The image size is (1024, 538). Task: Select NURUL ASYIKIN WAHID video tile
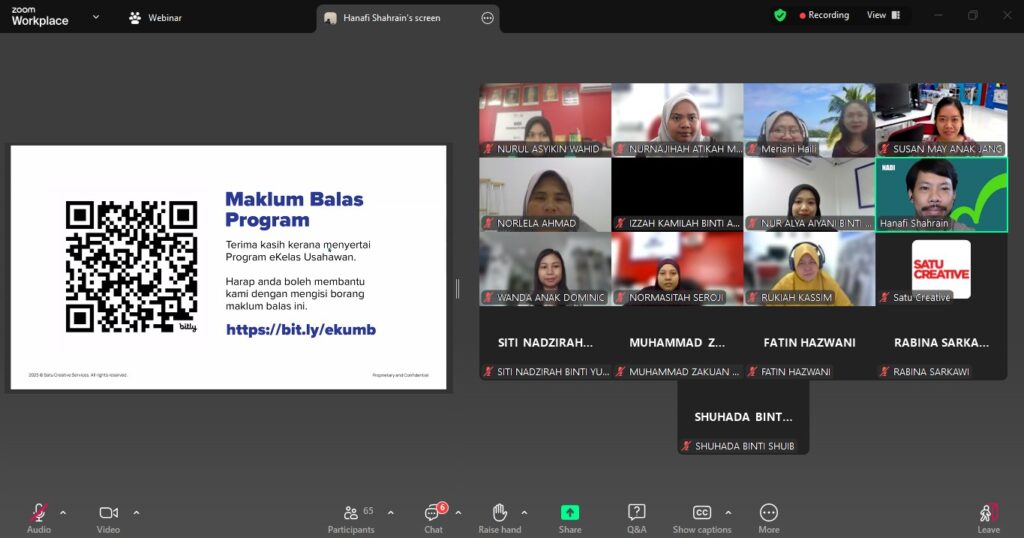tap(545, 120)
